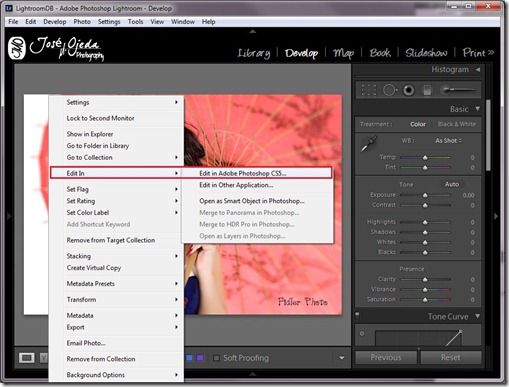Click the purple color label swatch

coord(200,358)
